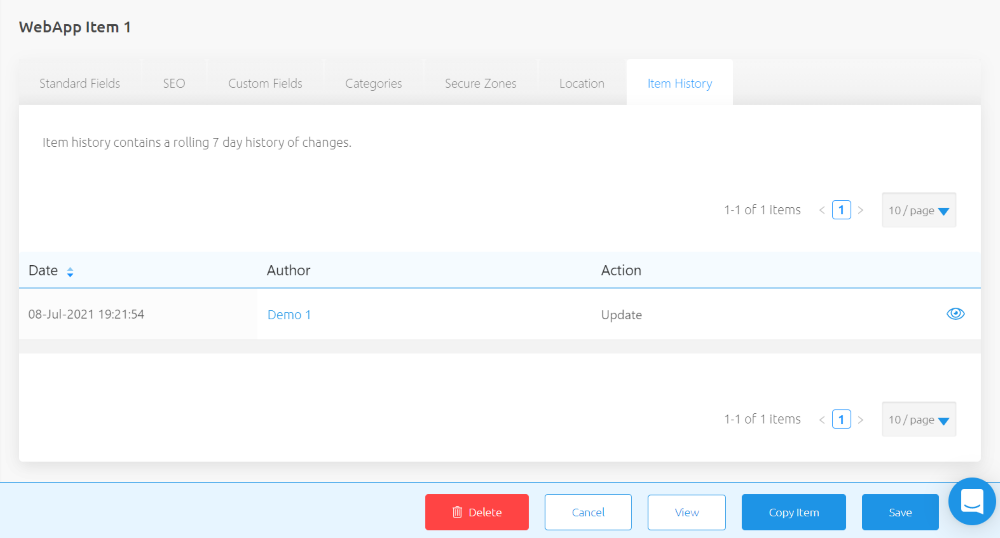
Task: Select the Custom Fields tab
Action: point(265,83)
